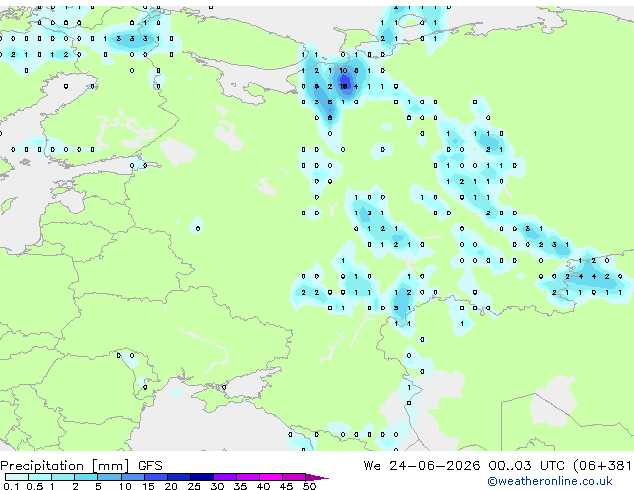
Task: Click the '15' legend scale label
Action: 148,486
